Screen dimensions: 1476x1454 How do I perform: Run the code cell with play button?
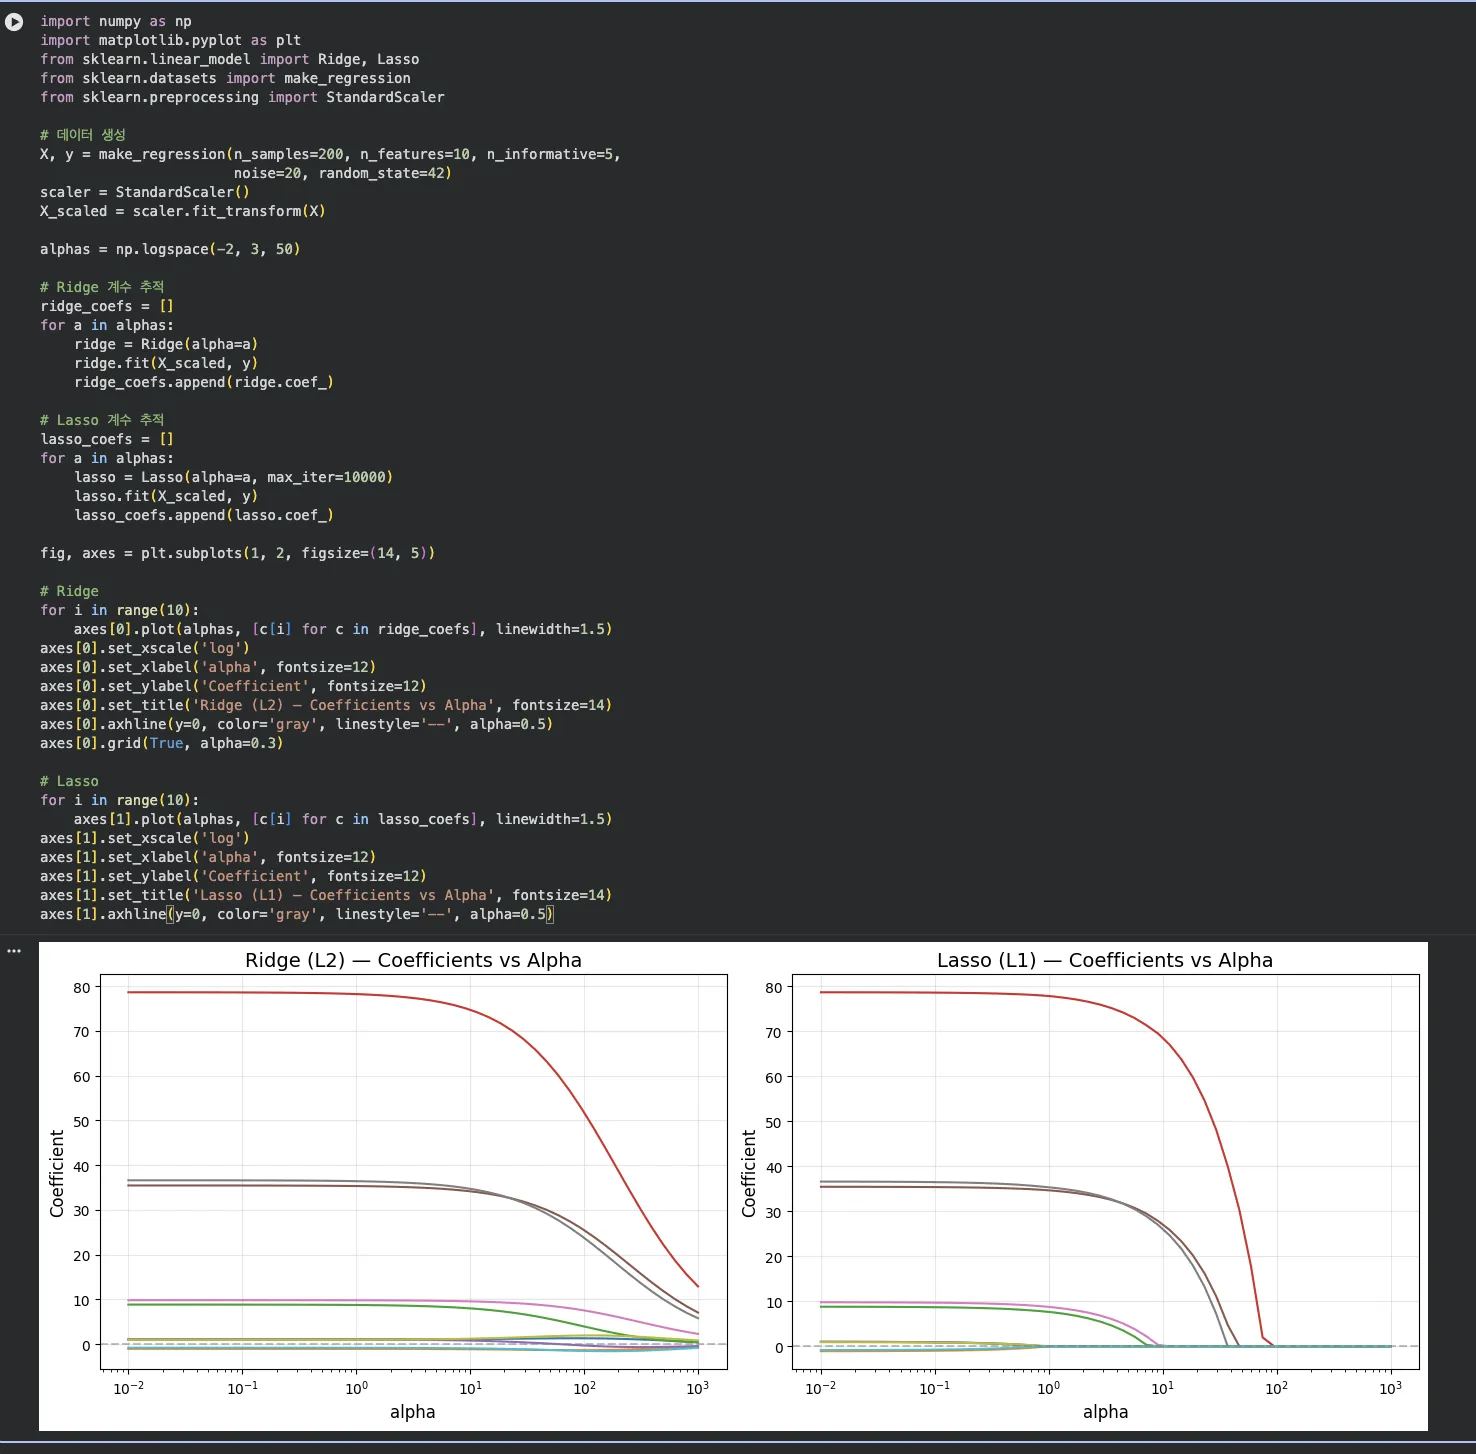(14, 21)
